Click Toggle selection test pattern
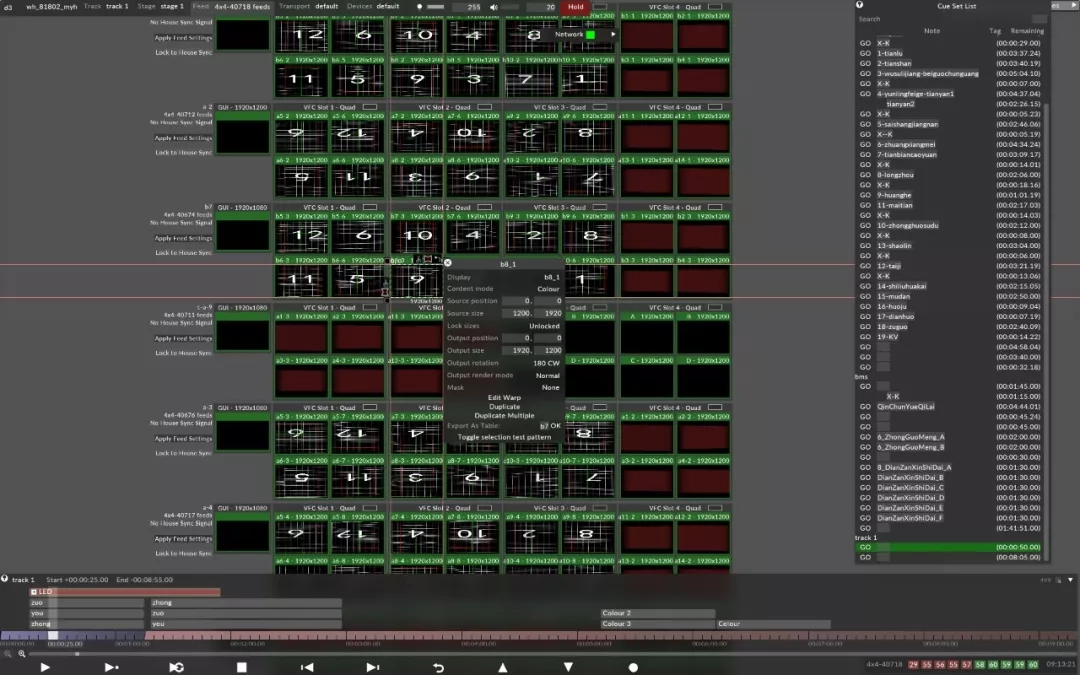This screenshot has height=675, width=1080. 504,437
